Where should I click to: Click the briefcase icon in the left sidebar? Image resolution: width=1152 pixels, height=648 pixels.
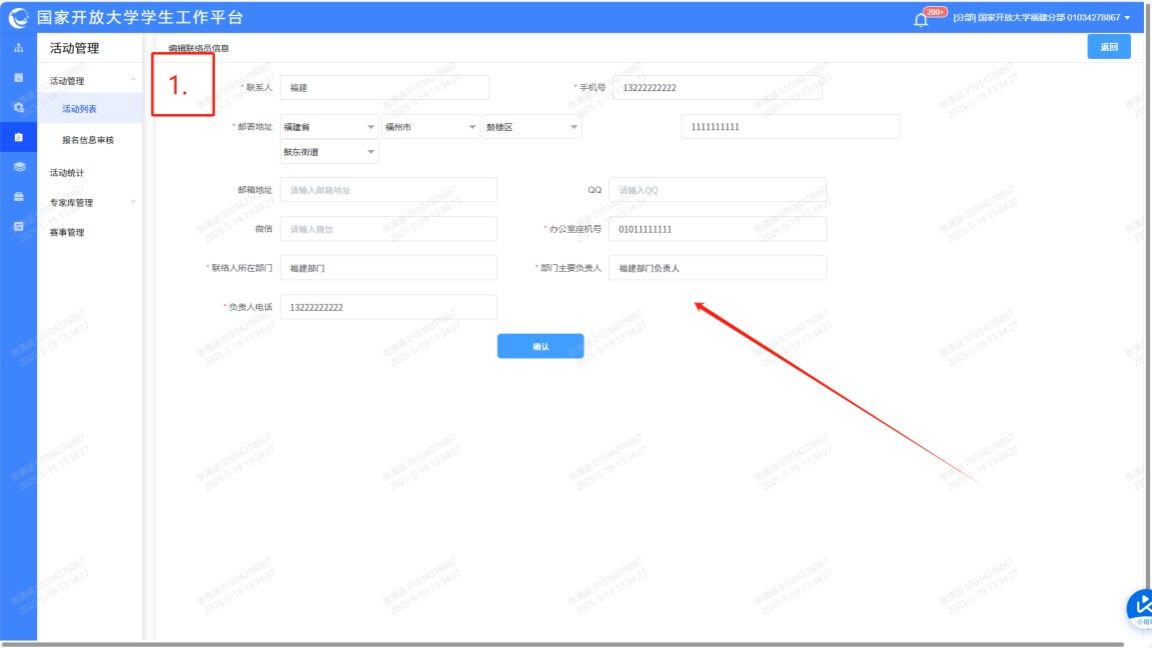18,197
